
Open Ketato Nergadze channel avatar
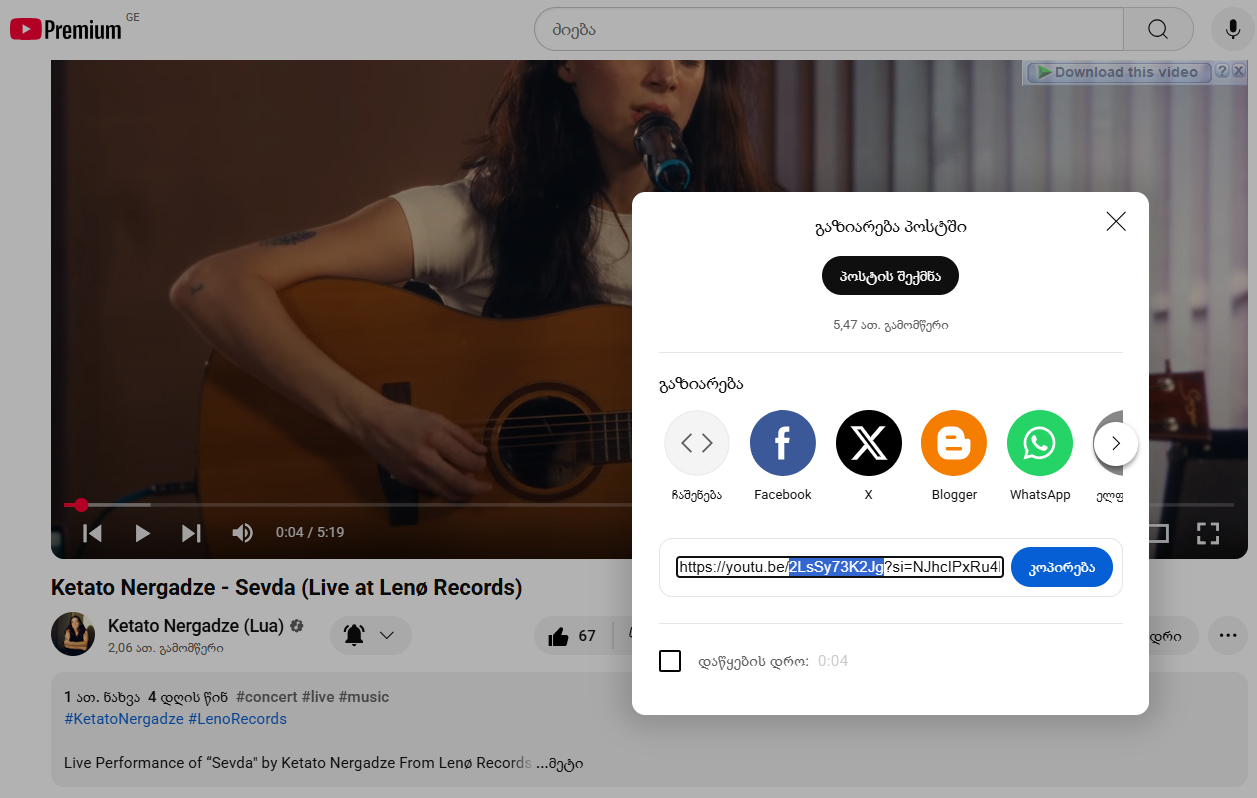(73, 634)
